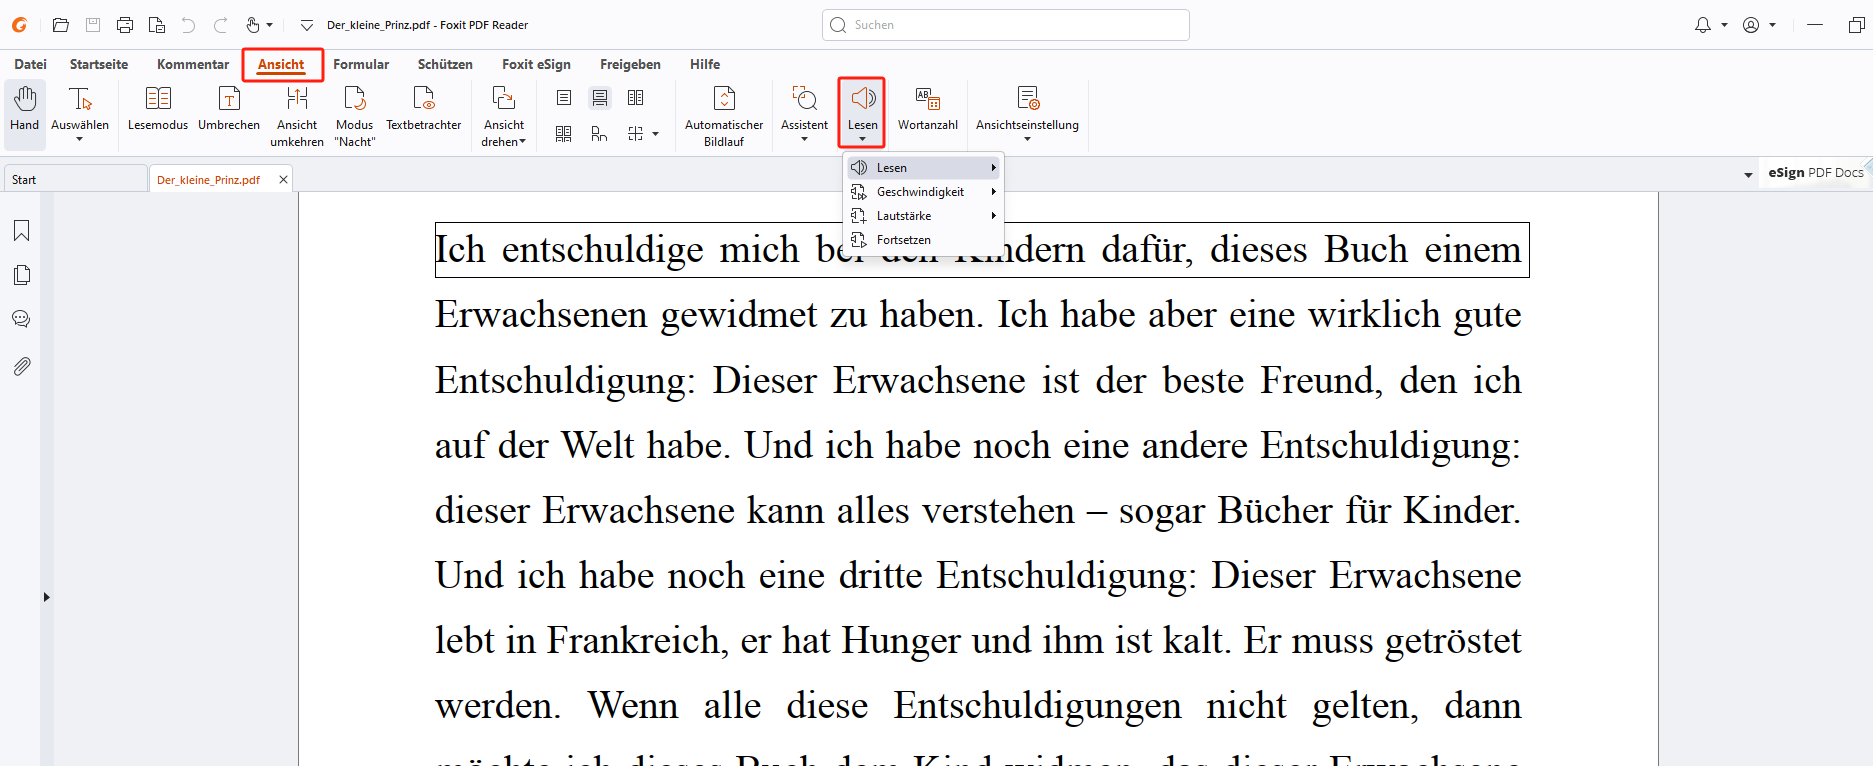The width and height of the screenshot is (1873, 766).
Task: Expand the notifications dropdown arrow
Action: (1724, 25)
